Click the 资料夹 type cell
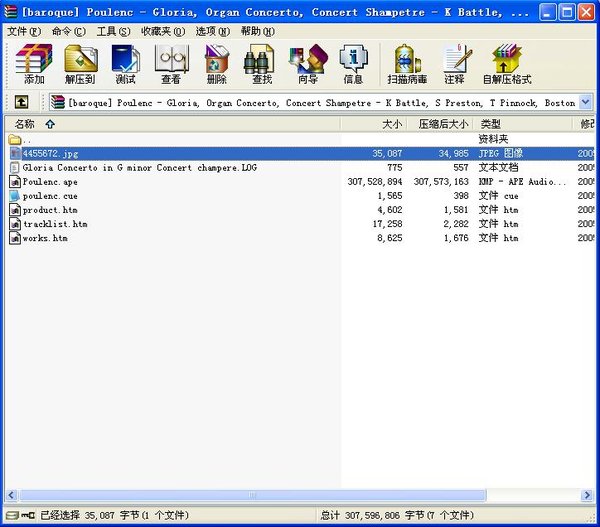 point(493,139)
